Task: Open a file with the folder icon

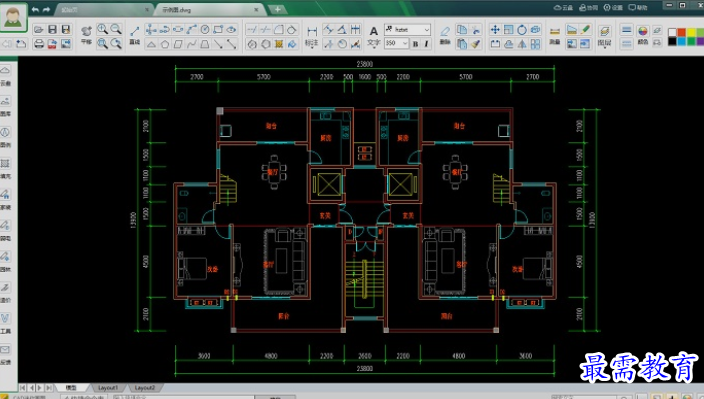Action: 39,30
